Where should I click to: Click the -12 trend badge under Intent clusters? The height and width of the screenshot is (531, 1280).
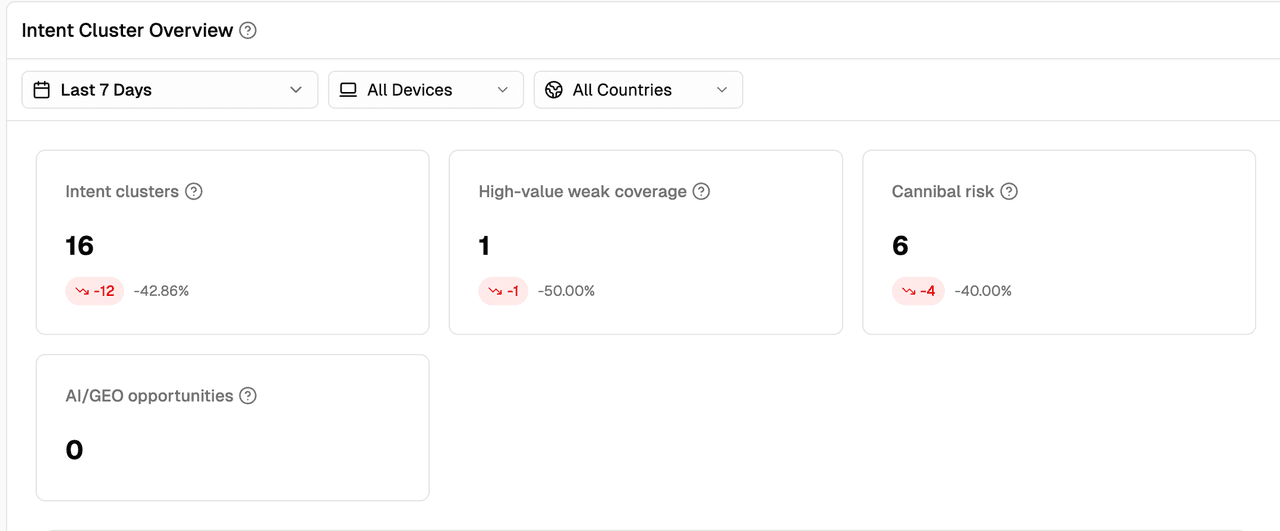pyautogui.click(x=95, y=291)
